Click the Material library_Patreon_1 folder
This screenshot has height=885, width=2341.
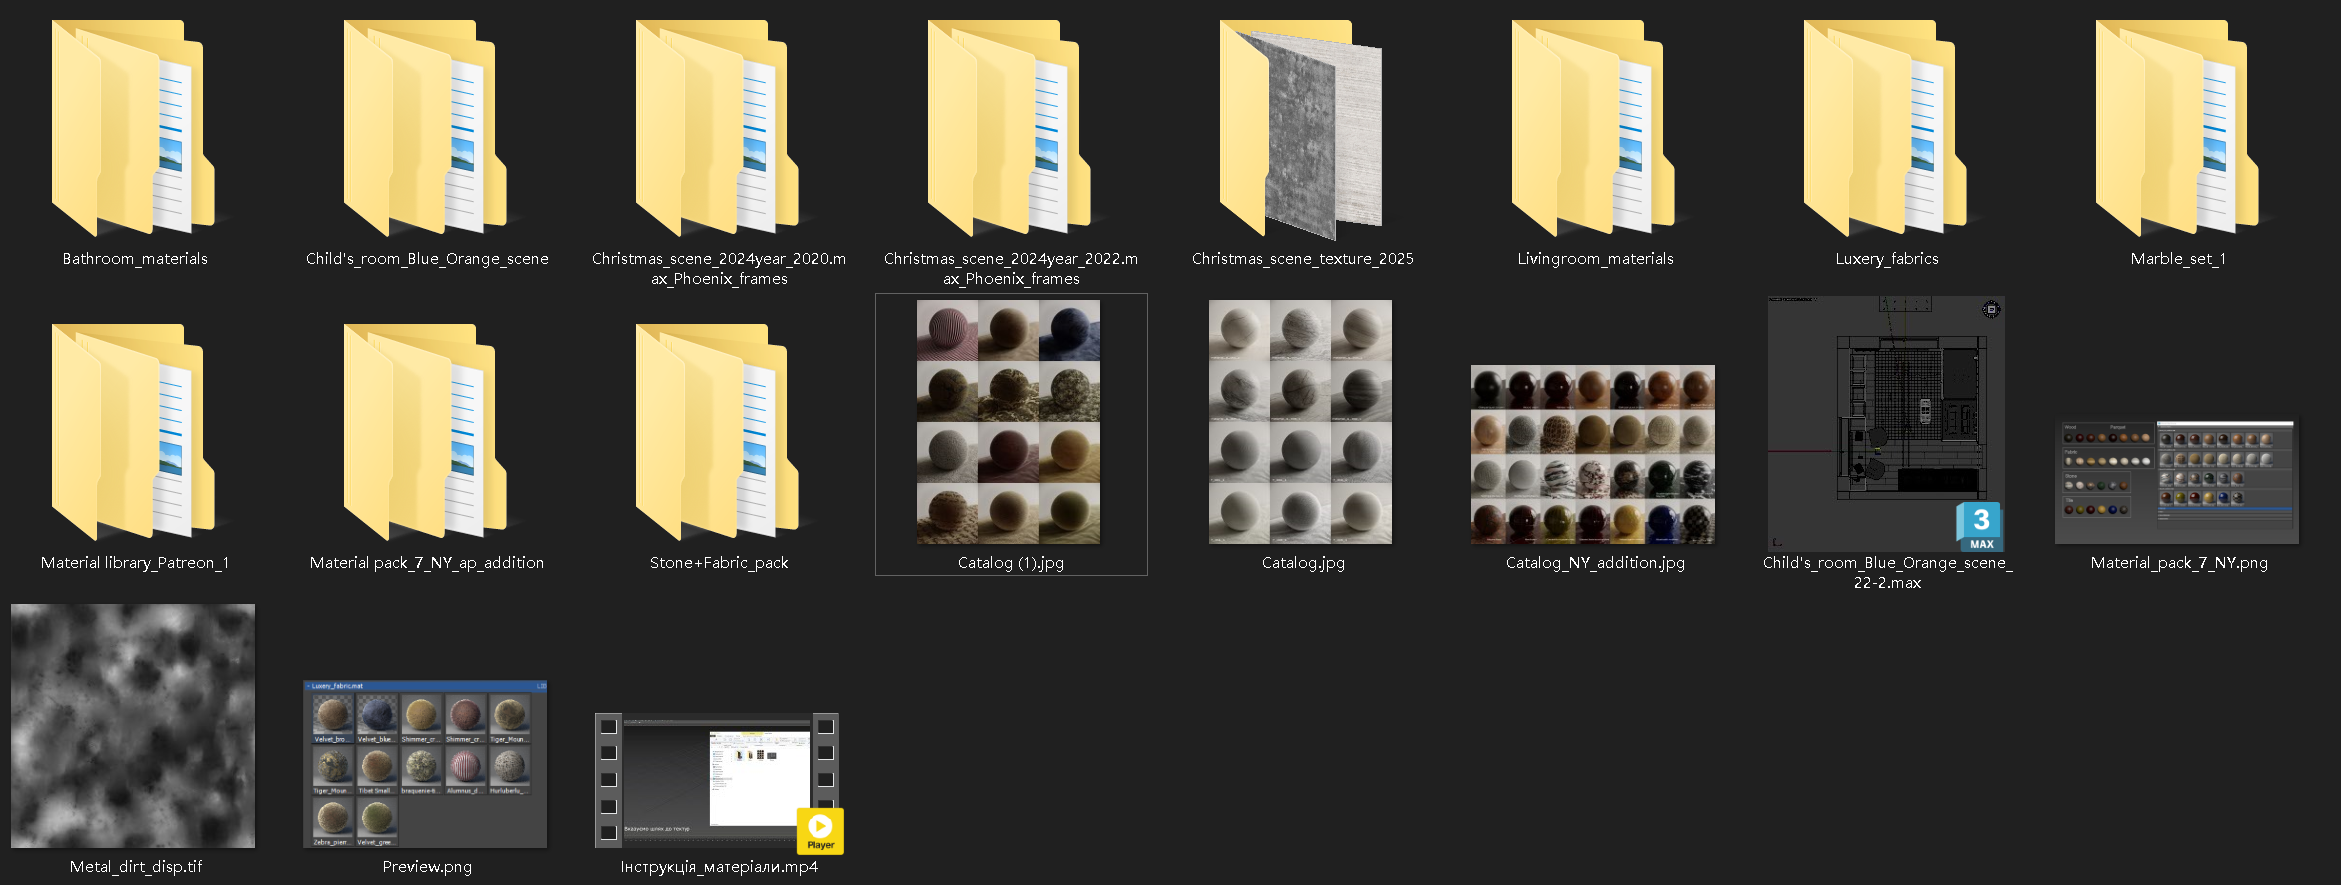click(x=133, y=432)
